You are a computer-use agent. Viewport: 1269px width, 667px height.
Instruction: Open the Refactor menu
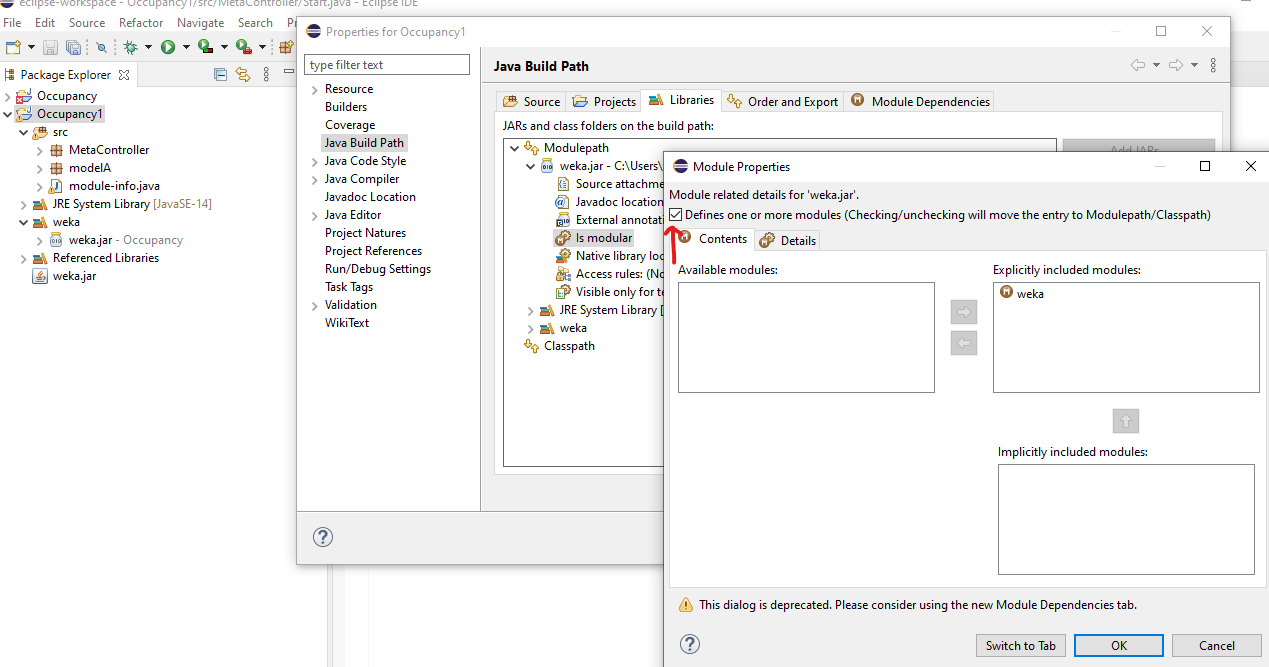[141, 22]
